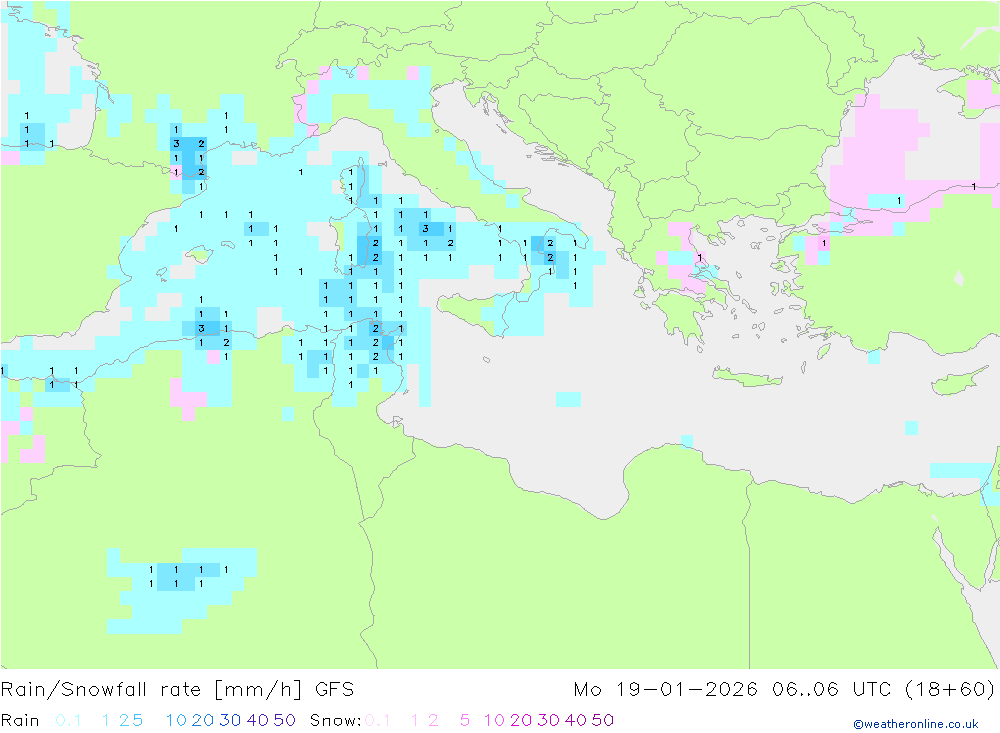The image size is (1000, 733).
Task: Click the rain legend value 40
Action: pyautogui.click(x=258, y=720)
